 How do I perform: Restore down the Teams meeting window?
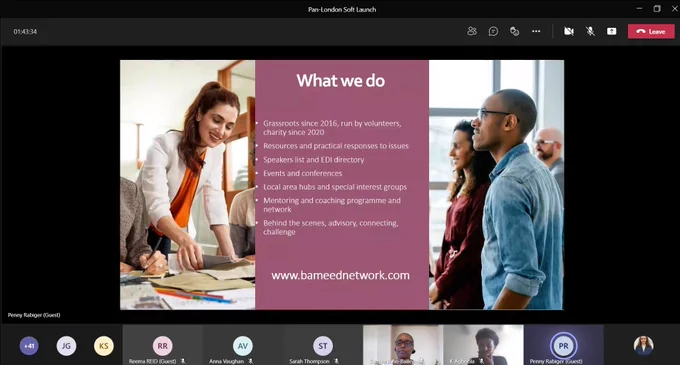tap(657, 9)
